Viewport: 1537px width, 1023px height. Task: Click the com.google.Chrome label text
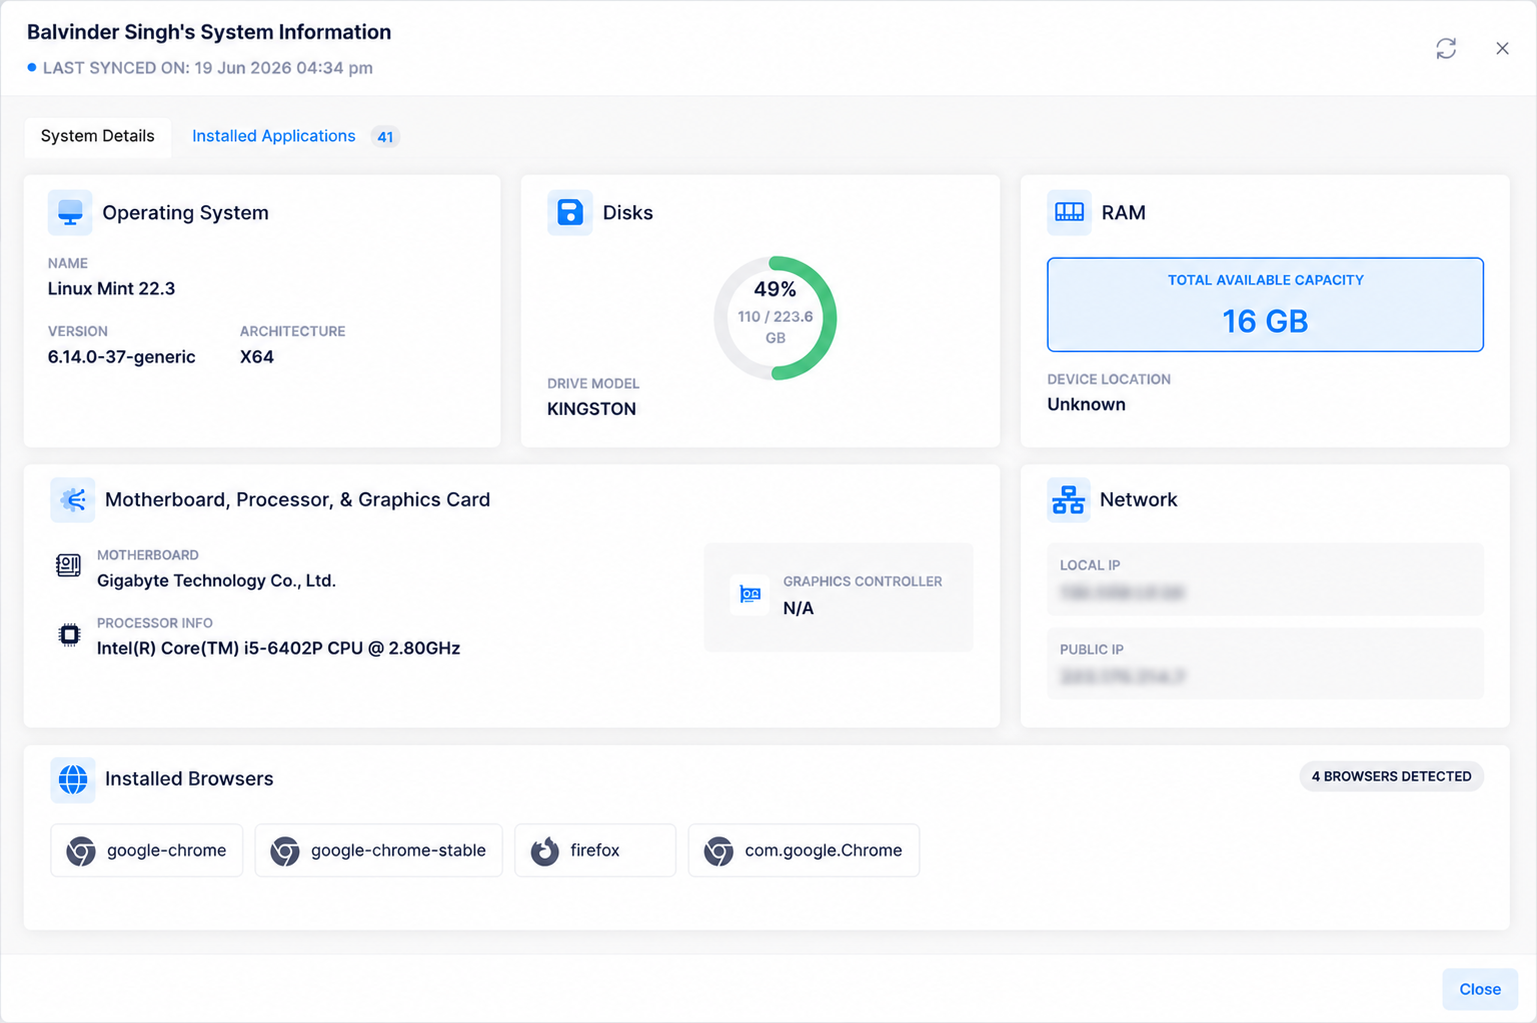pyautogui.click(x=823, y=850)
